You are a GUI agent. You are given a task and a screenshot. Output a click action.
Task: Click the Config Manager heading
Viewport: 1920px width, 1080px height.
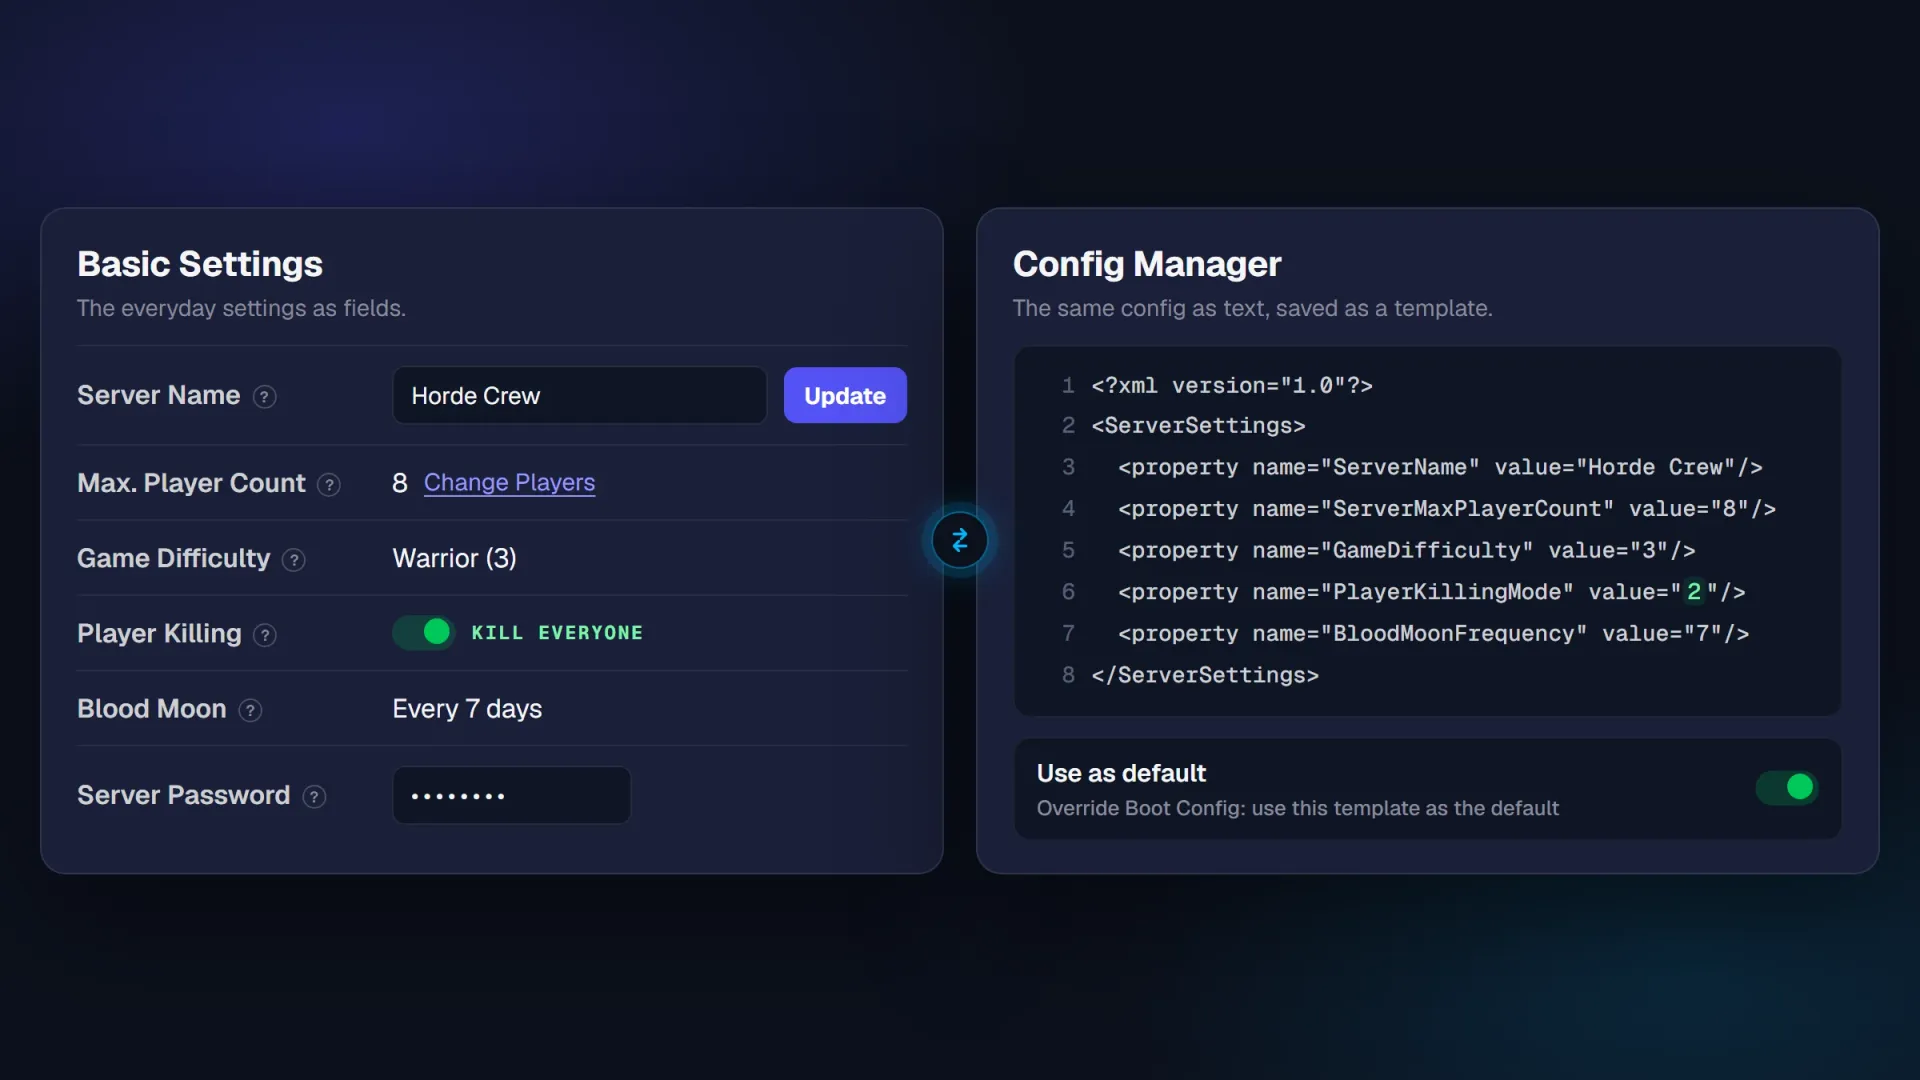(1147, 264)
